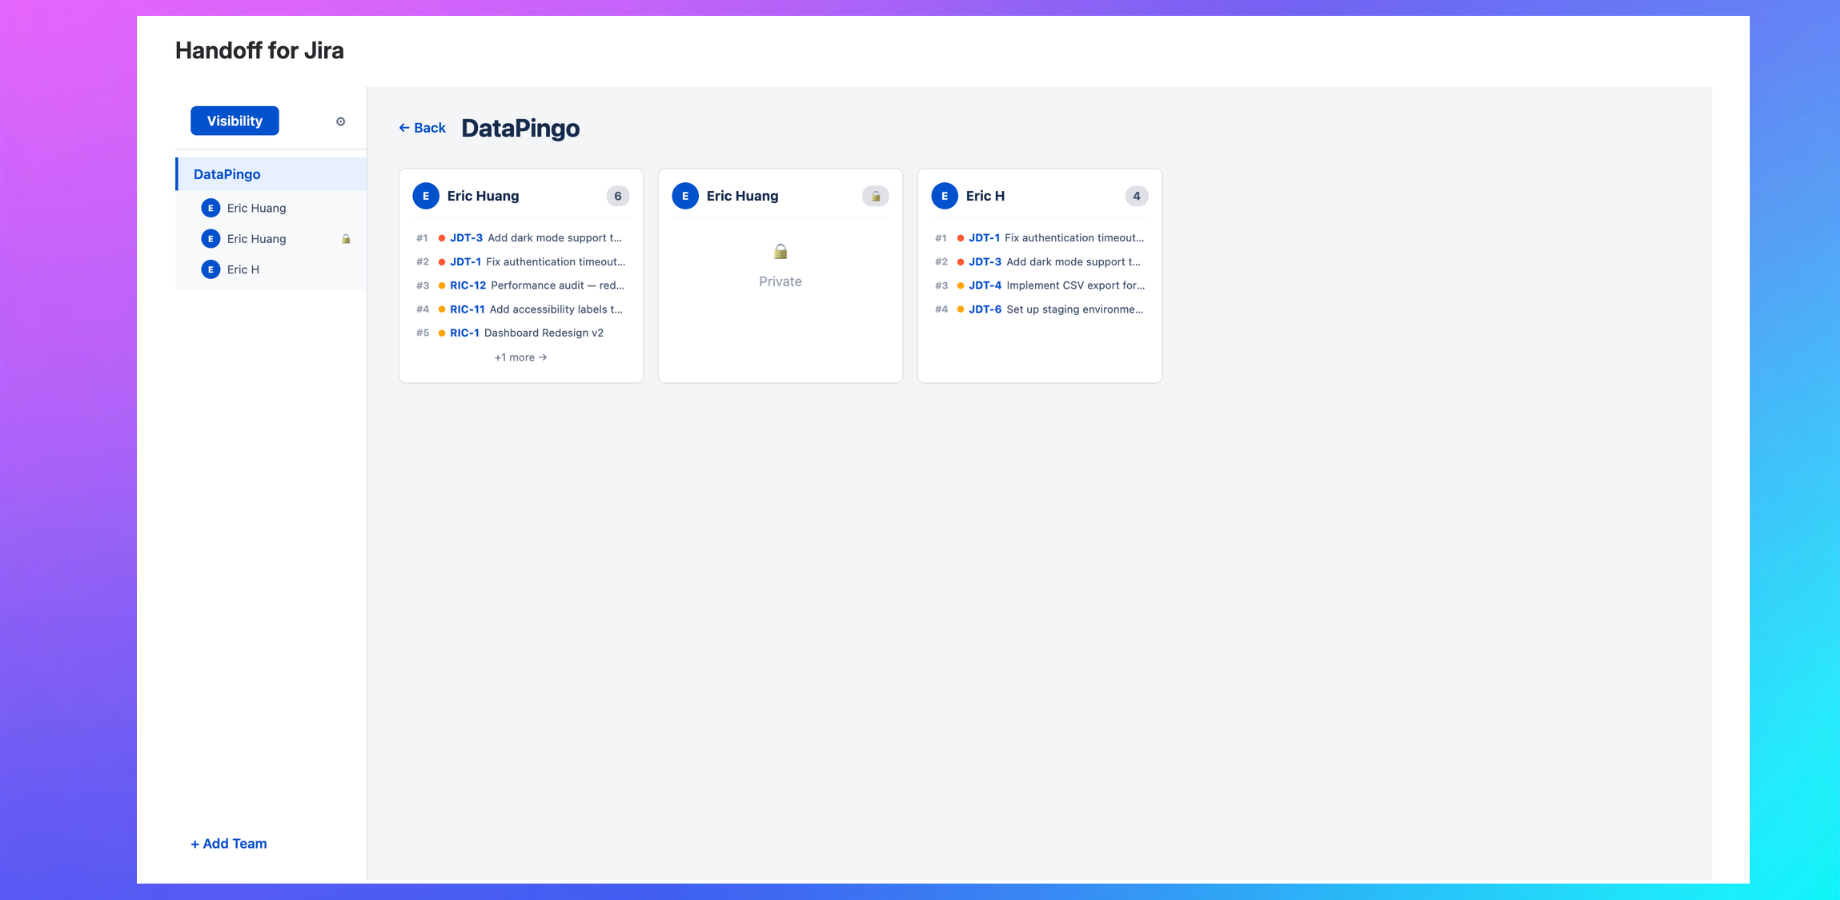
Task: Open the RIC-11 accessibility labels issue
Action: 520,310
